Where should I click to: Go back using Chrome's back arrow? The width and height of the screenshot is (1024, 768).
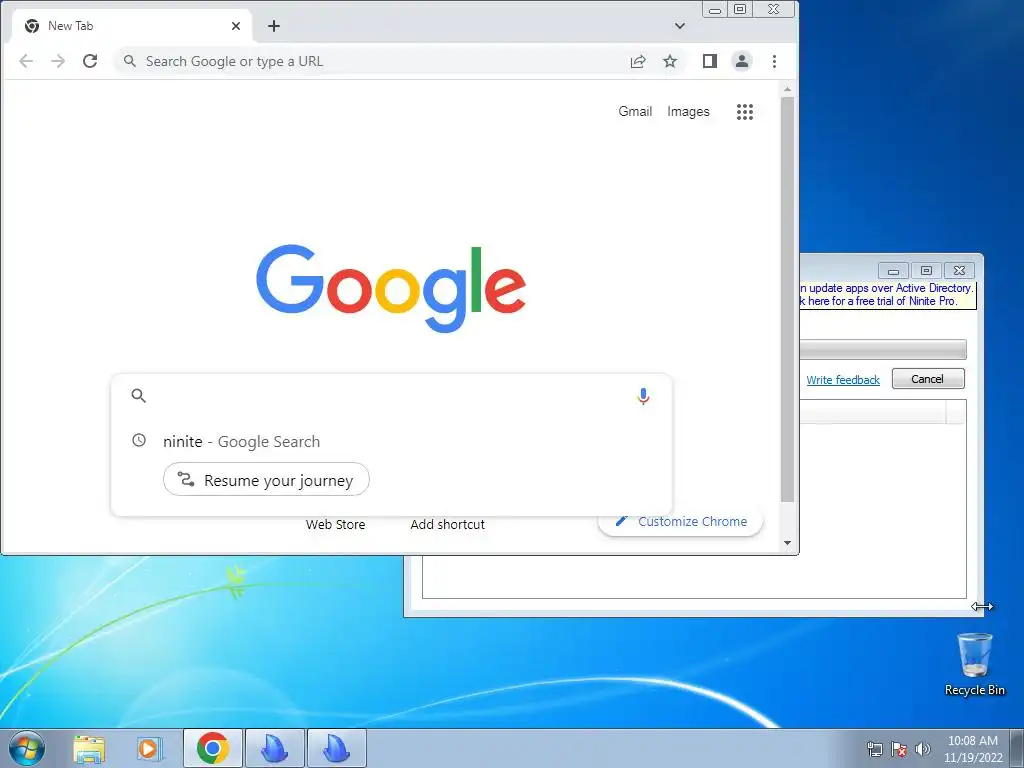pyautogui.click(x=26, y=61)
